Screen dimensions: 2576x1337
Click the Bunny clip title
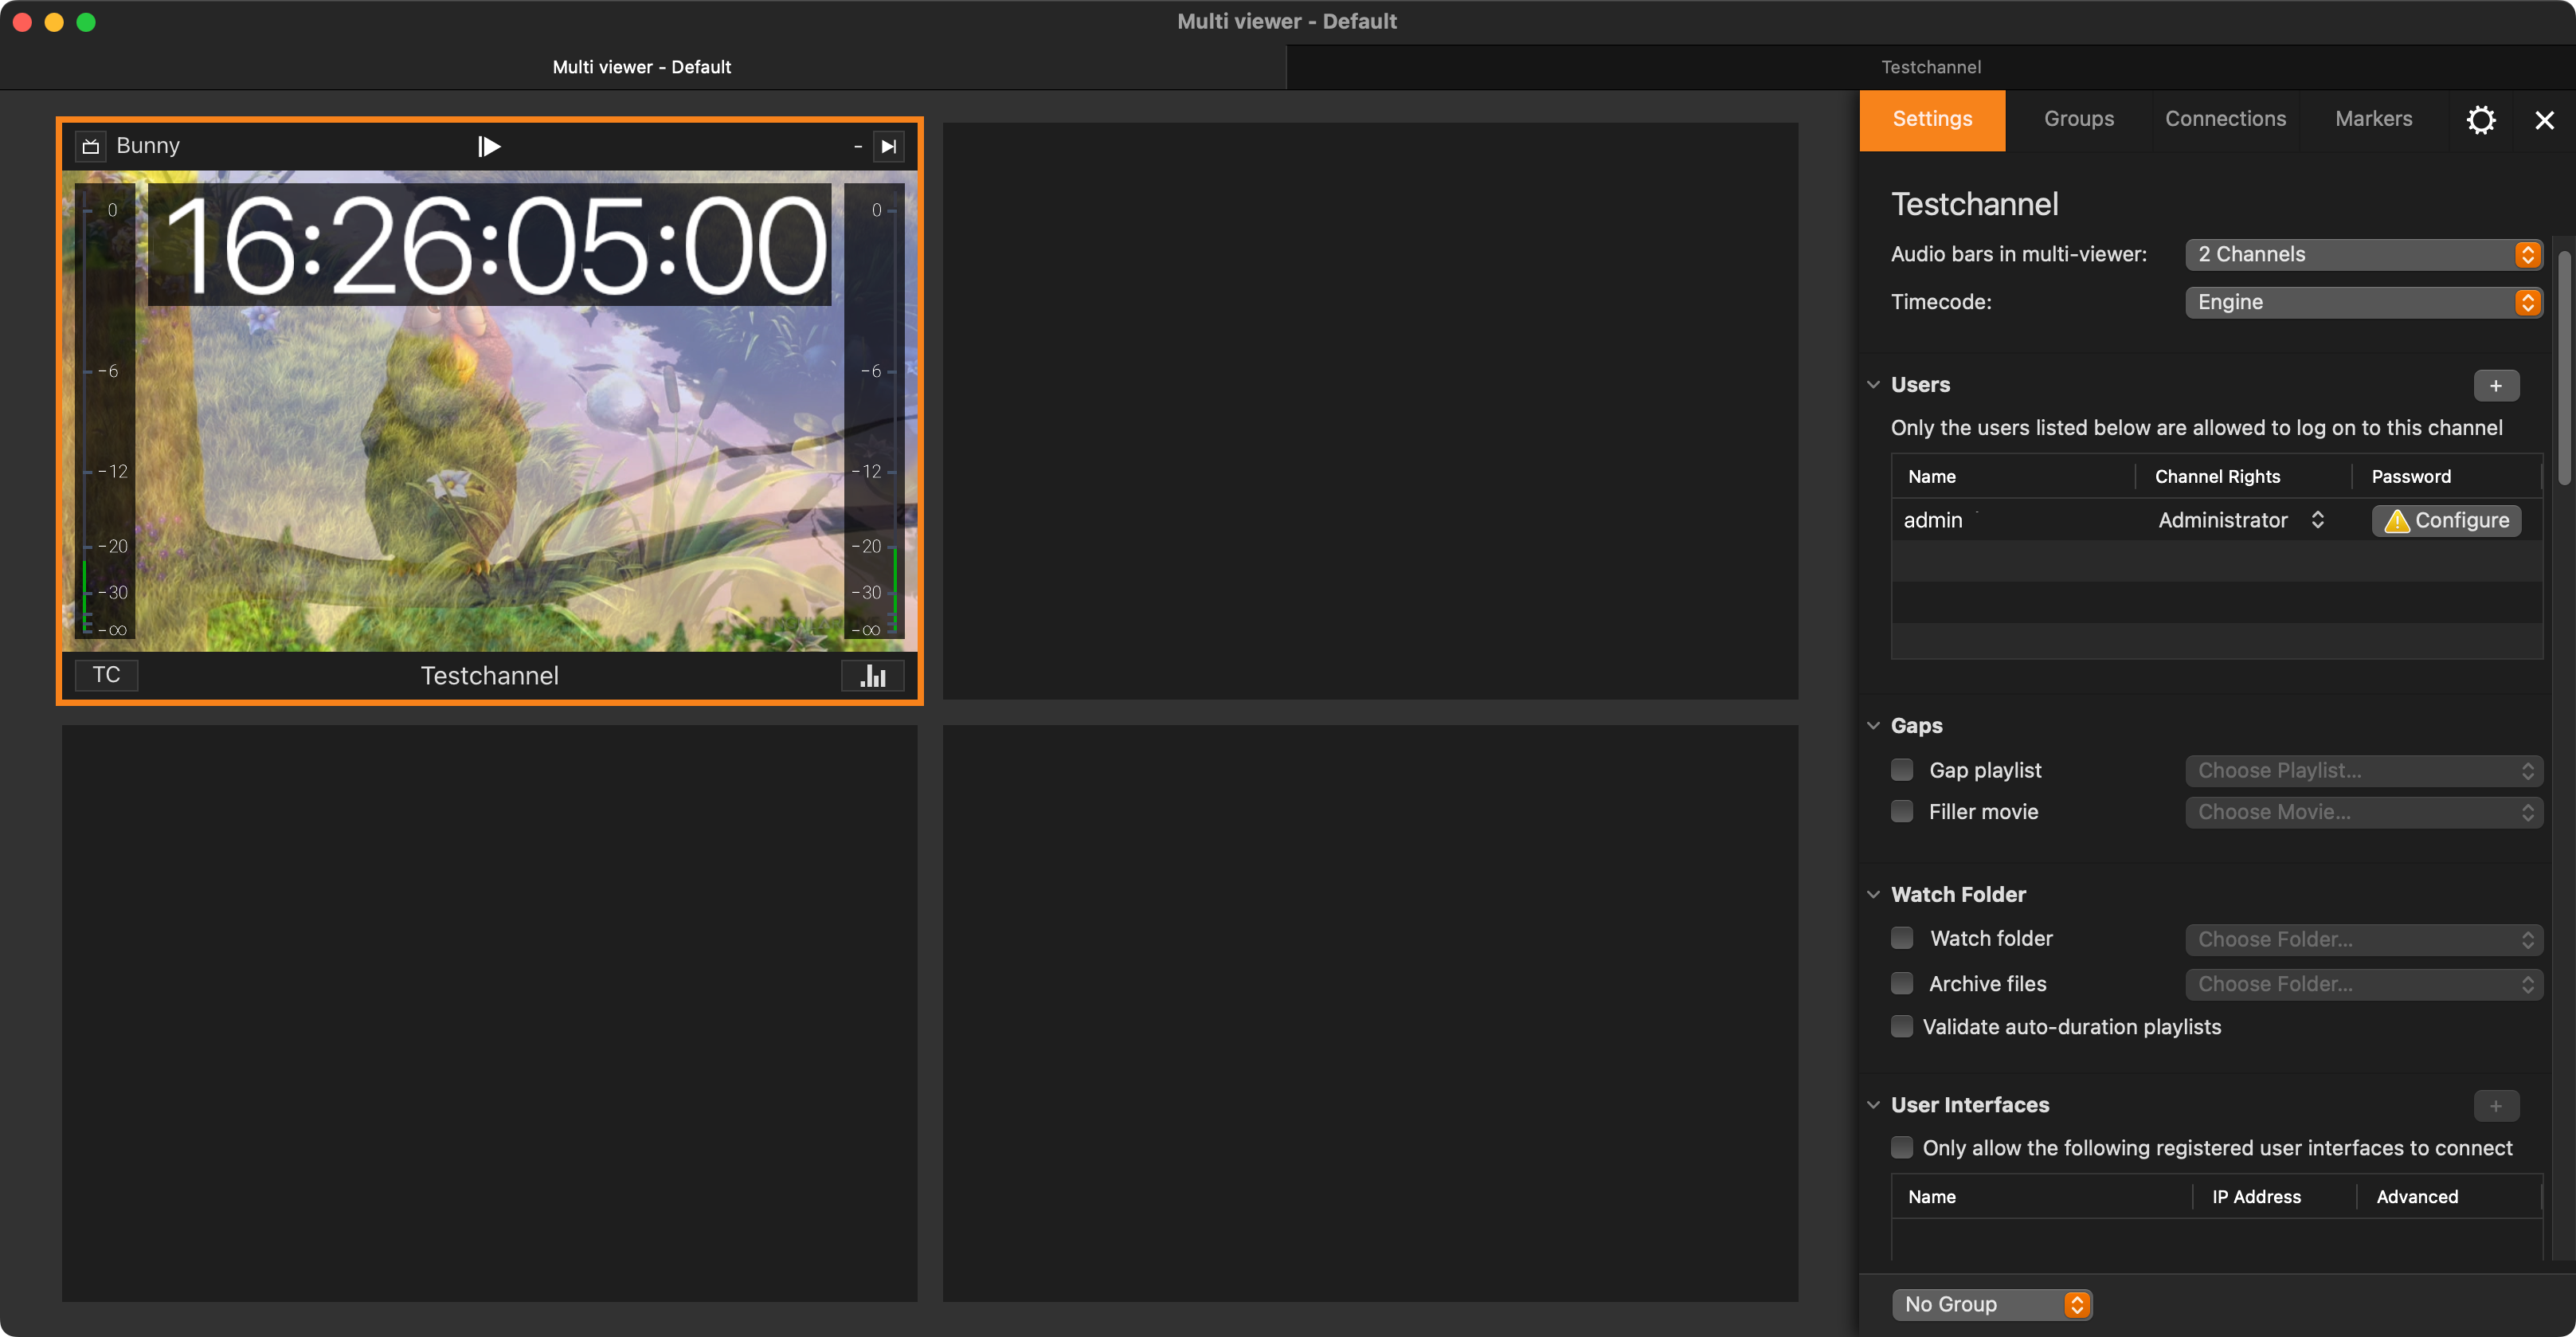(148, 146)
